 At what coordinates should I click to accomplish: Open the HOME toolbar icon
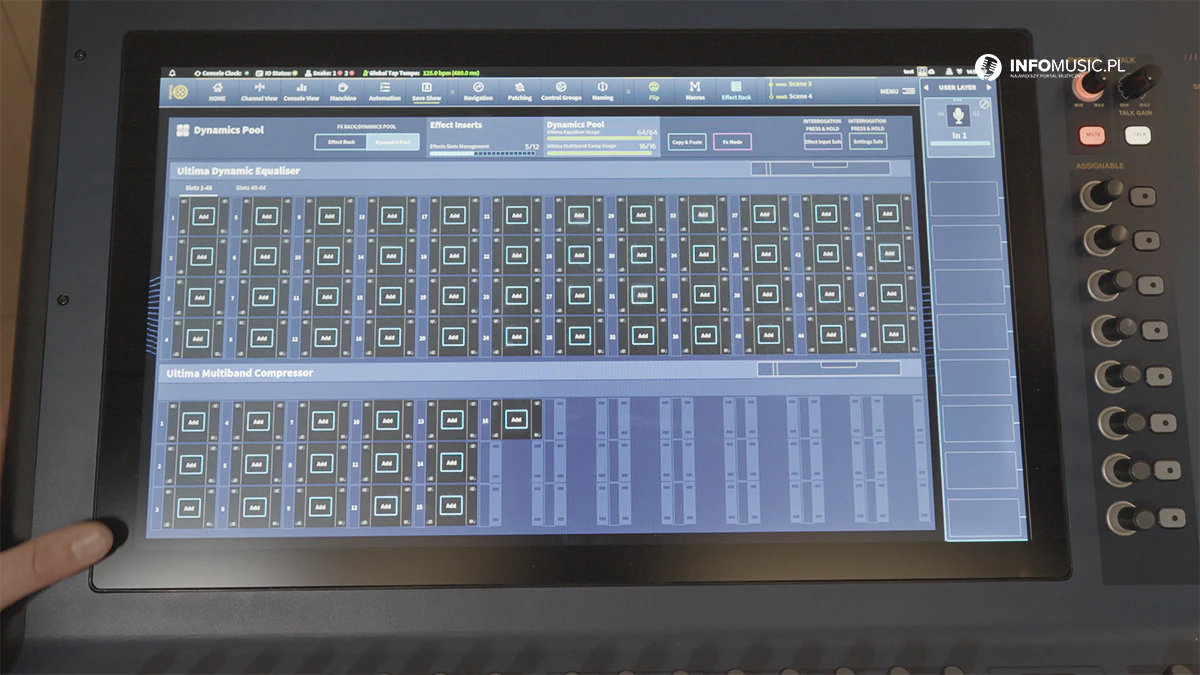[217, 91]
